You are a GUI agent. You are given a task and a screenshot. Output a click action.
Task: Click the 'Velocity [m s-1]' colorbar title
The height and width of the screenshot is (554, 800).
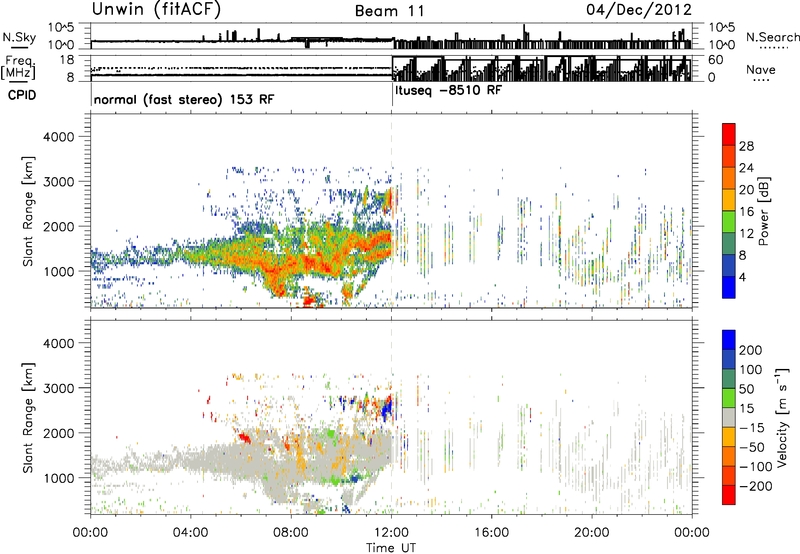coord(782,418)
